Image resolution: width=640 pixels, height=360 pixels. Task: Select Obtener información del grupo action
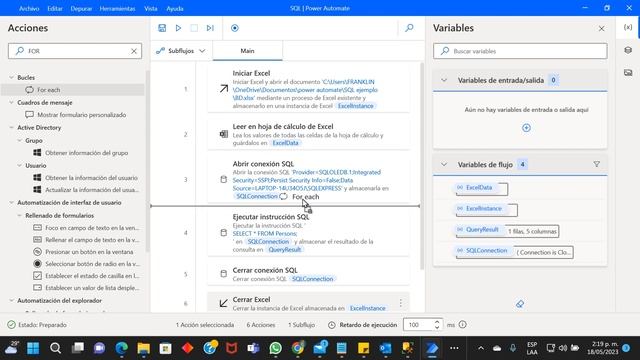(86, 153)
